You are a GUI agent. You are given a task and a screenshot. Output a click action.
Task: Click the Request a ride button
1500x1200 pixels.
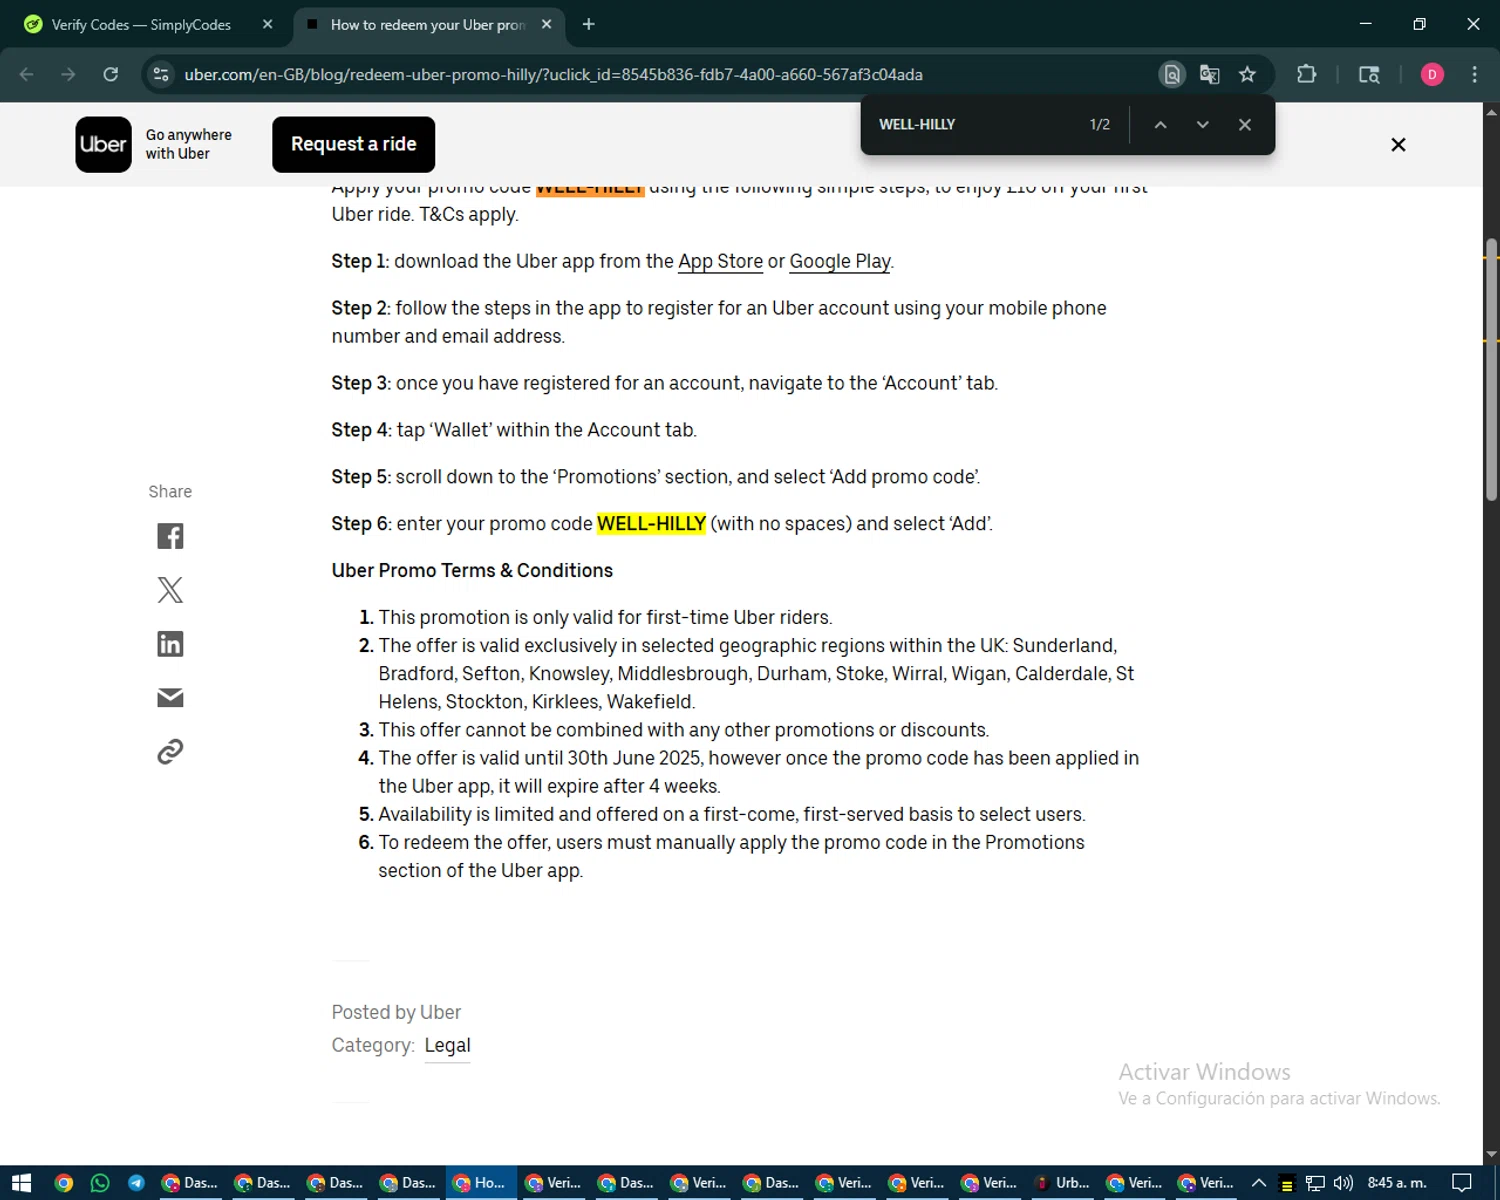click(x=353, y=144)
